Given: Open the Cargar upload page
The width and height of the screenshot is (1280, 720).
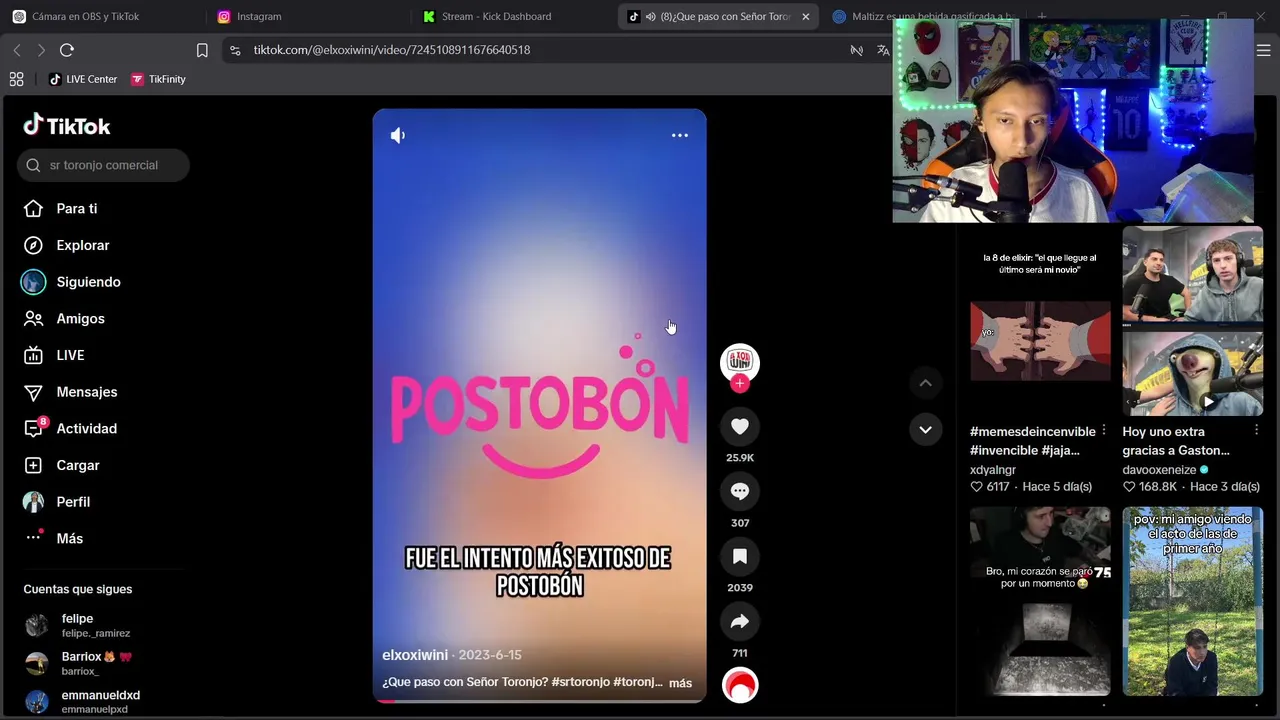Looking at the screenshot, I should pos(61,465).
